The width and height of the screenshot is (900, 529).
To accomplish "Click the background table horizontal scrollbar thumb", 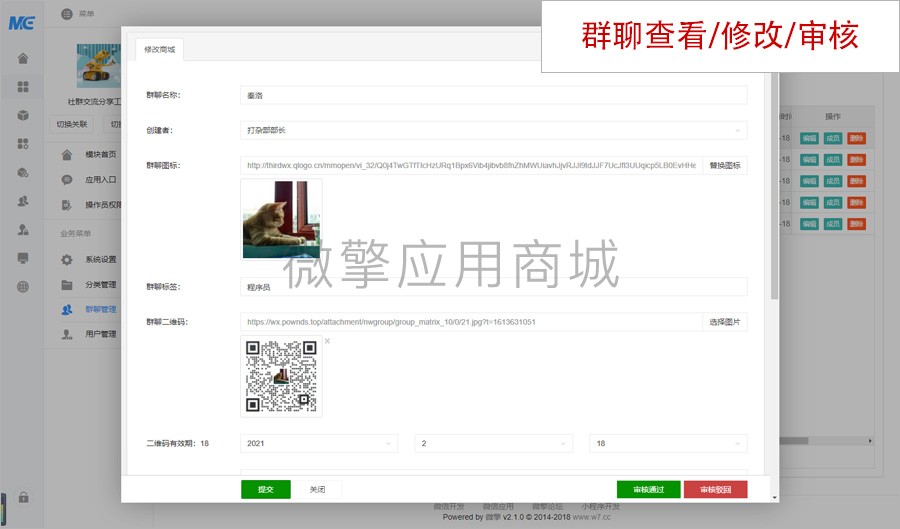I will pos(794,441).
